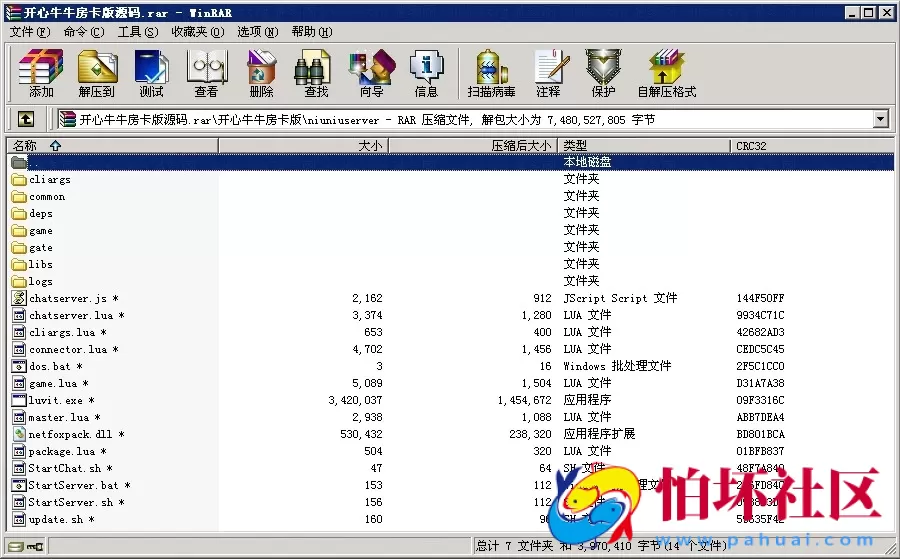Select the package.lua file name
The image size is (900, 559).
tap(68, 451)
